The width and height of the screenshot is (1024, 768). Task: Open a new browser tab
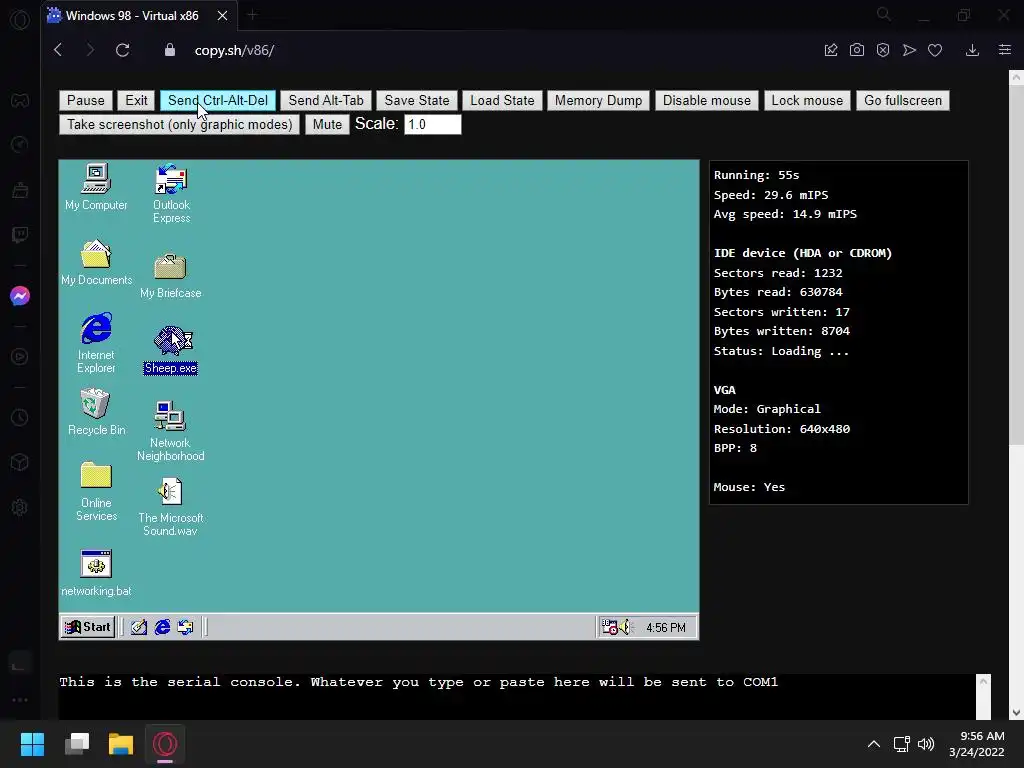coord(253,15)
